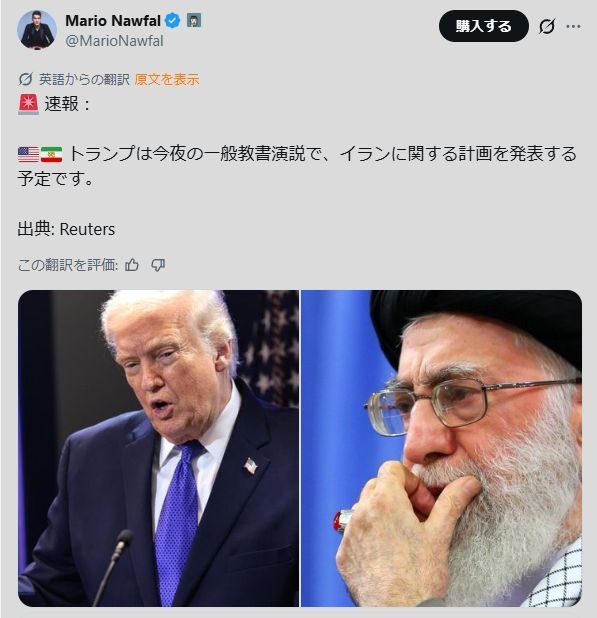Click the 購入する button
The height and width of the screenshot is (618, 597).
click(484, 26)
